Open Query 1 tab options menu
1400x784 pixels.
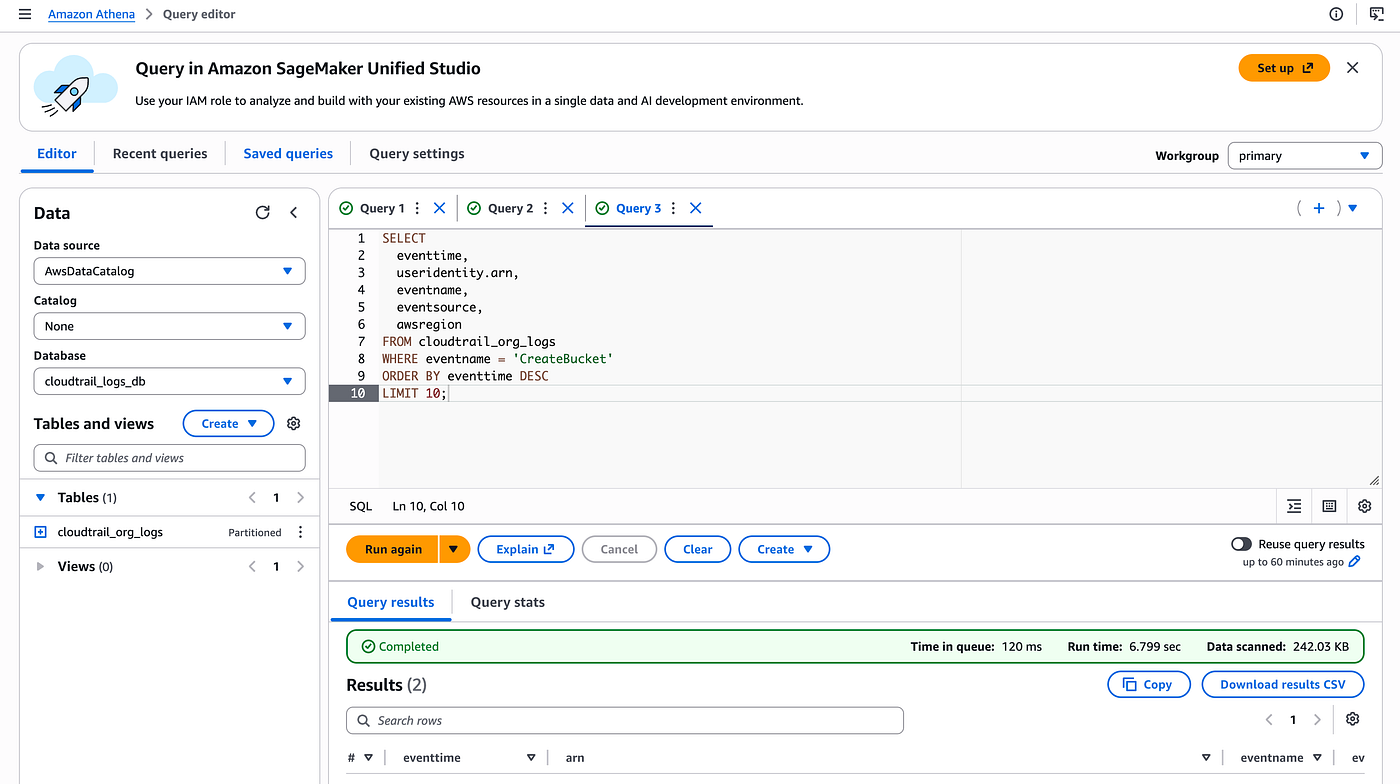(x=417, y=208)
